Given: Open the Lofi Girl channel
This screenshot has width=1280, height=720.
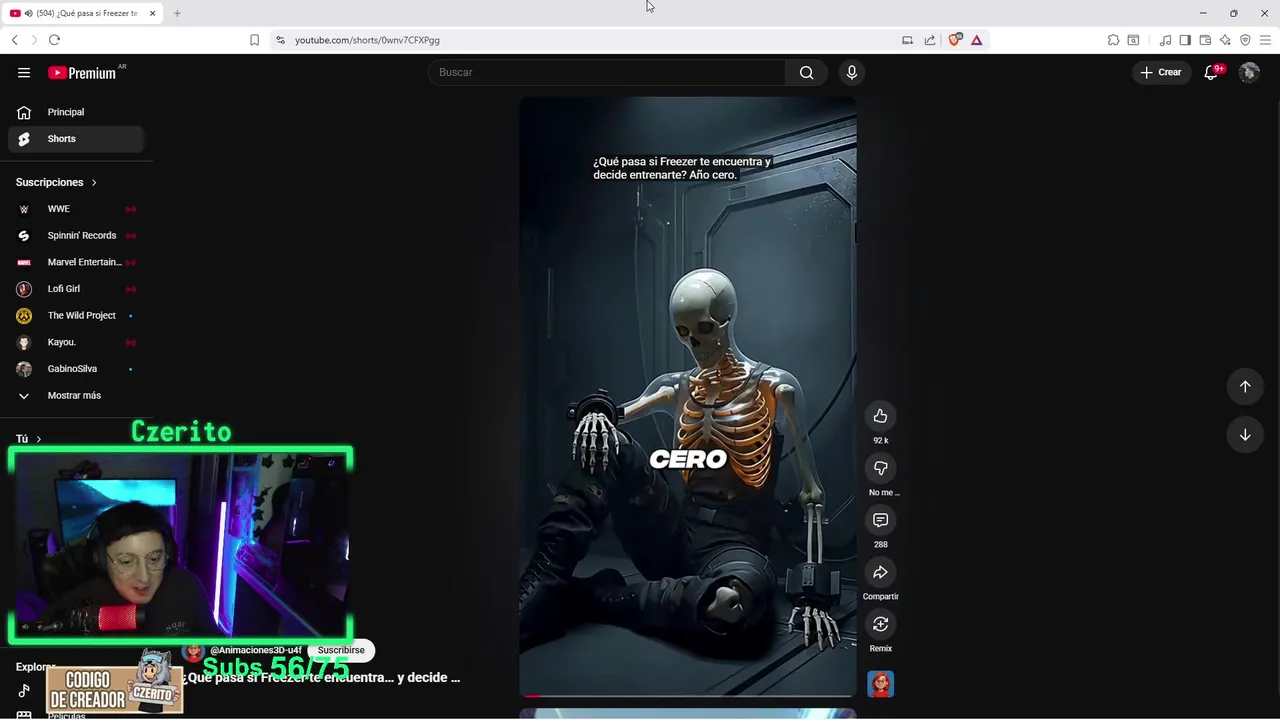Looking at the screenshot, I should (x=76, y=289).
